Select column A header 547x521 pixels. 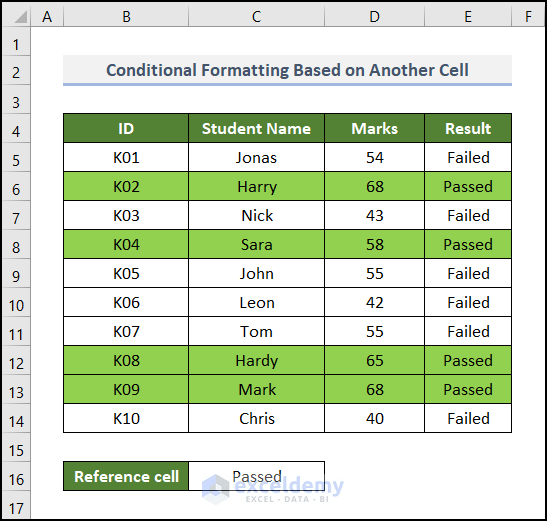click(x=47, y=17)
